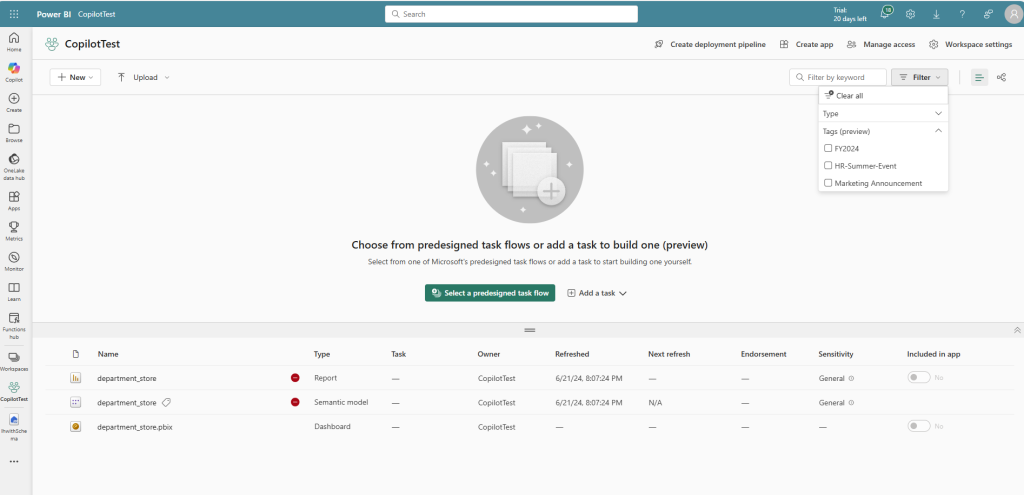Viewport: 1024px width, 495px height.
Task: Click the sidebar ellipsis more button
Action: click(x=14, y=461)
